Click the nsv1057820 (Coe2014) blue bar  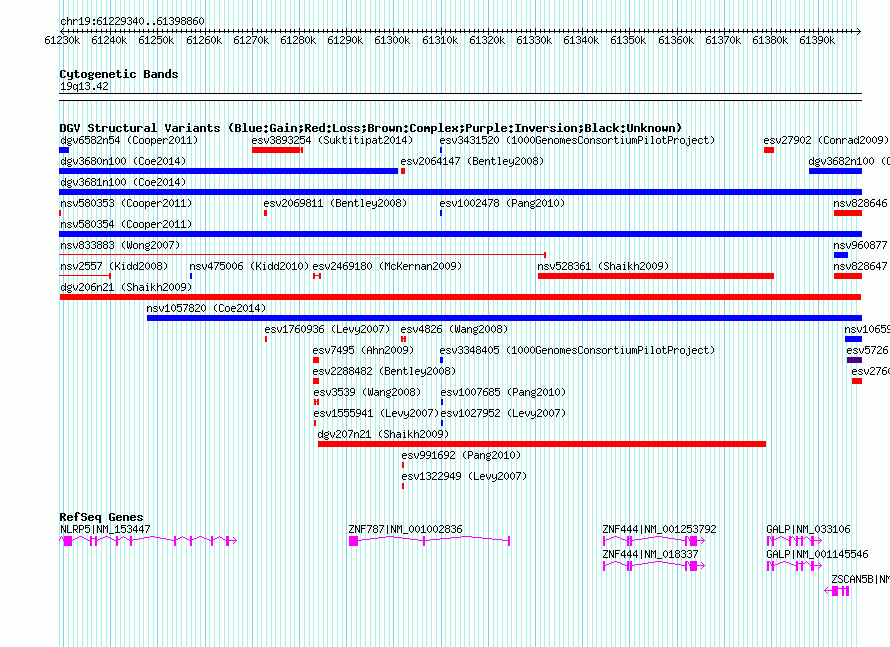click(x=504, y=318)
